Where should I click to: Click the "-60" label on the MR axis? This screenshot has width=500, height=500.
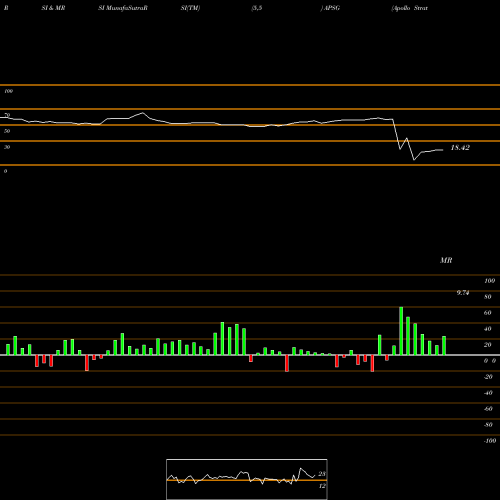pyautogui.click(x=488, y=409)
